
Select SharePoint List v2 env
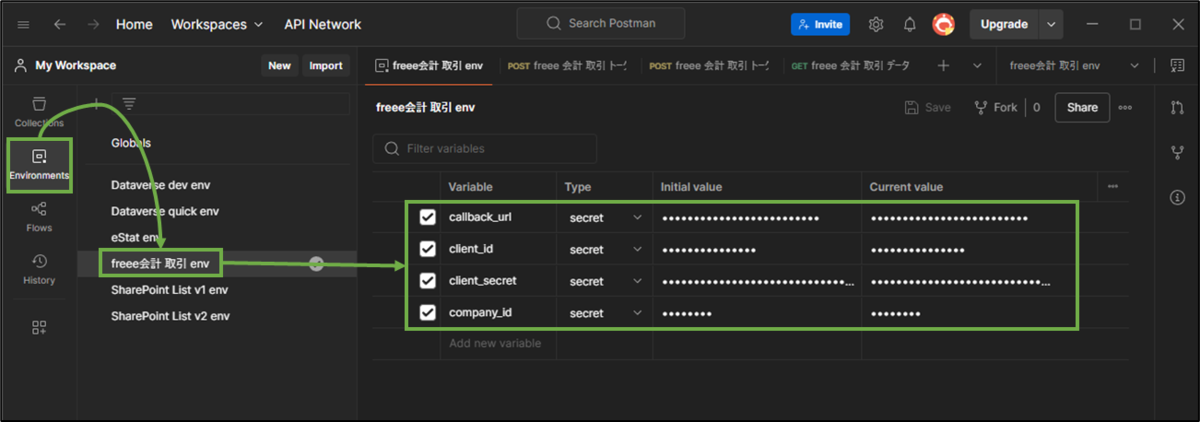coord(170,315)
